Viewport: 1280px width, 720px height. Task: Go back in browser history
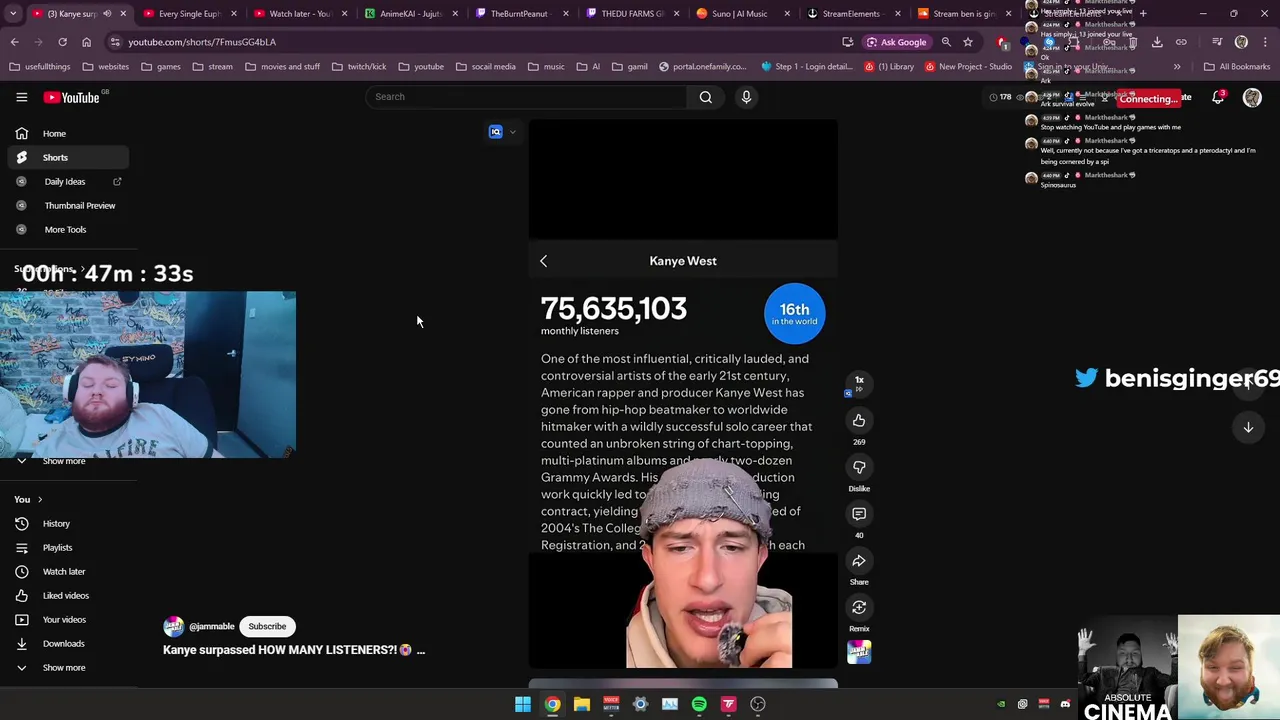[x=14, y=42]
